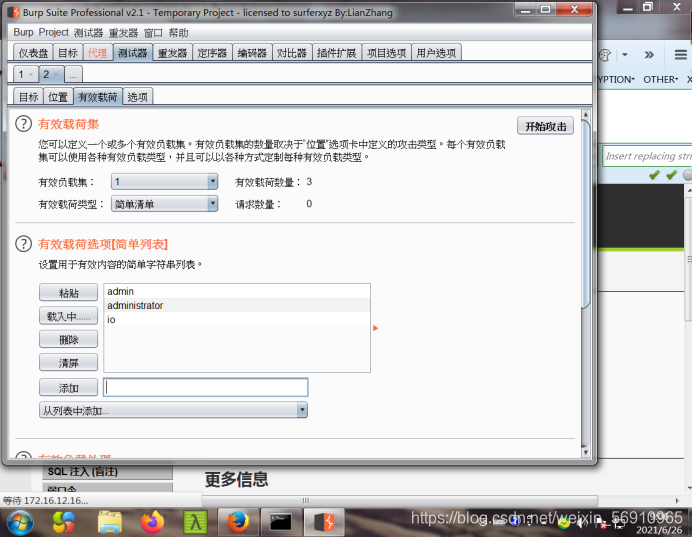The height and width of the screenshot is (537, 693).
Task: Click the 开始攻击 button
Action: (x=545, y=126)
